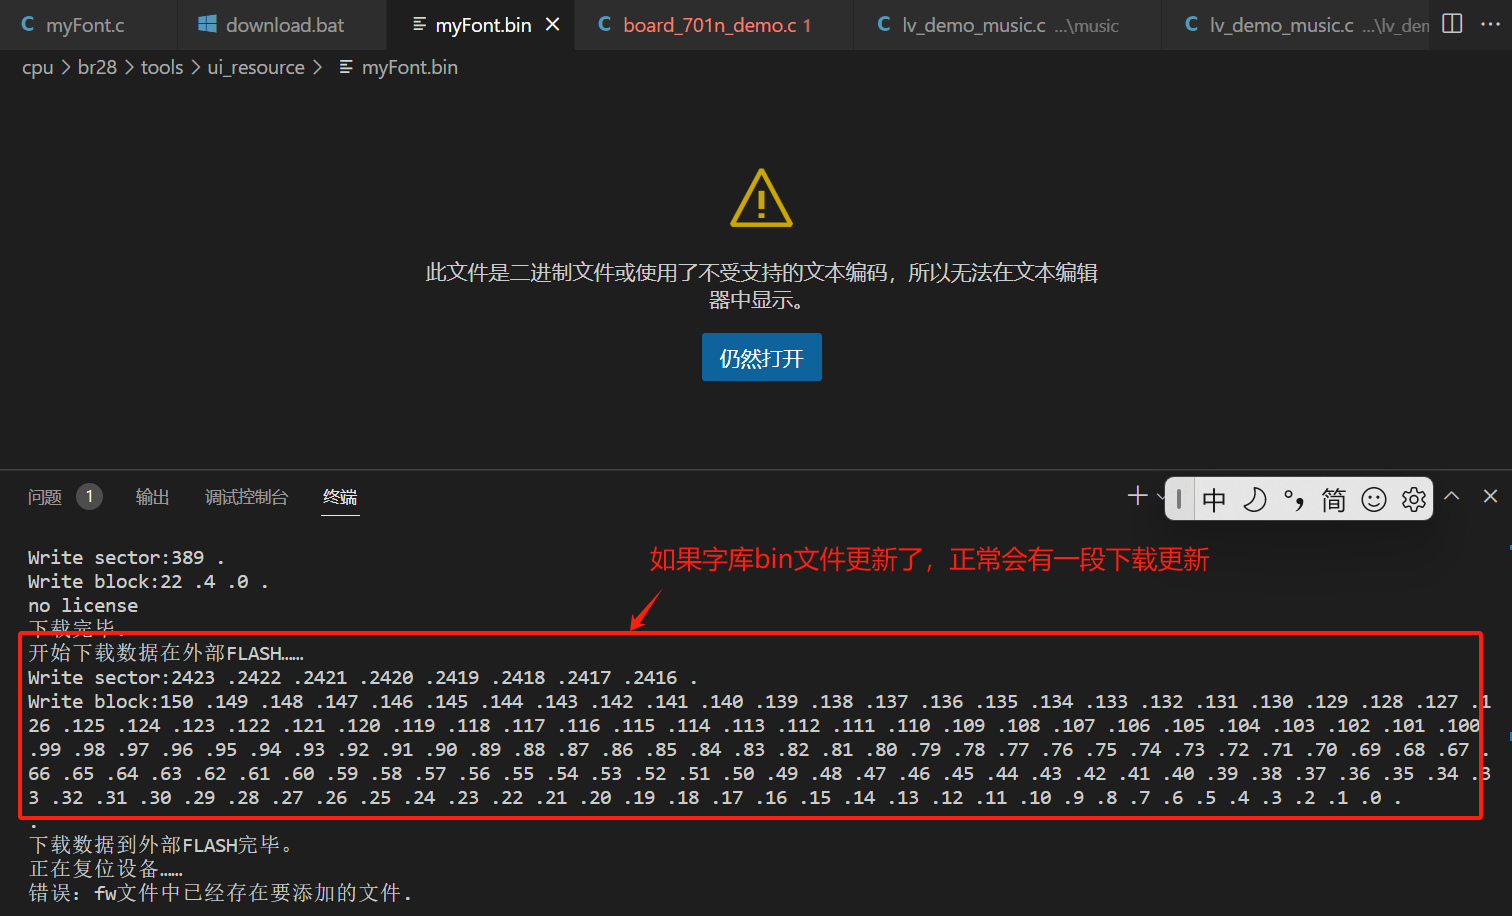
Task: Click the ui_resource breadcrumb
Action: pyautogui.click(x=256, y=67)
